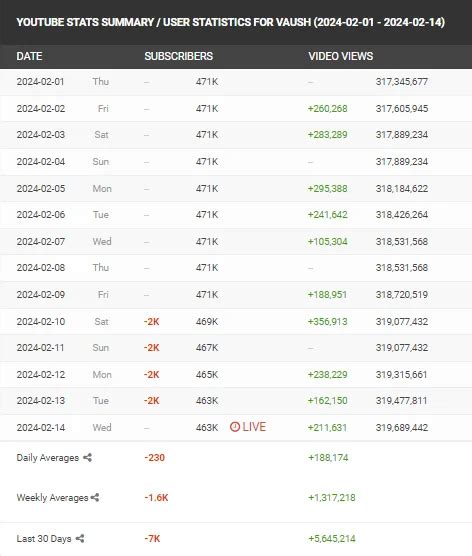Viewport: 472px width, 556px height.
Task: Click the red LIVE clock icon
Action: pyautogui.click(x=235, y=427)
